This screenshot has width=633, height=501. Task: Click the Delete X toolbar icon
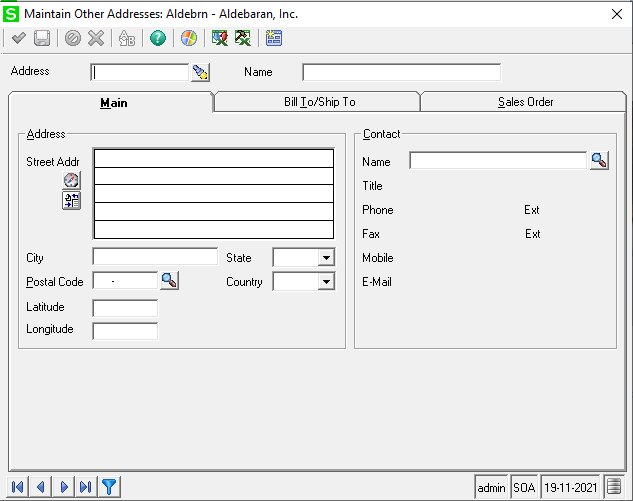(96, 38)
